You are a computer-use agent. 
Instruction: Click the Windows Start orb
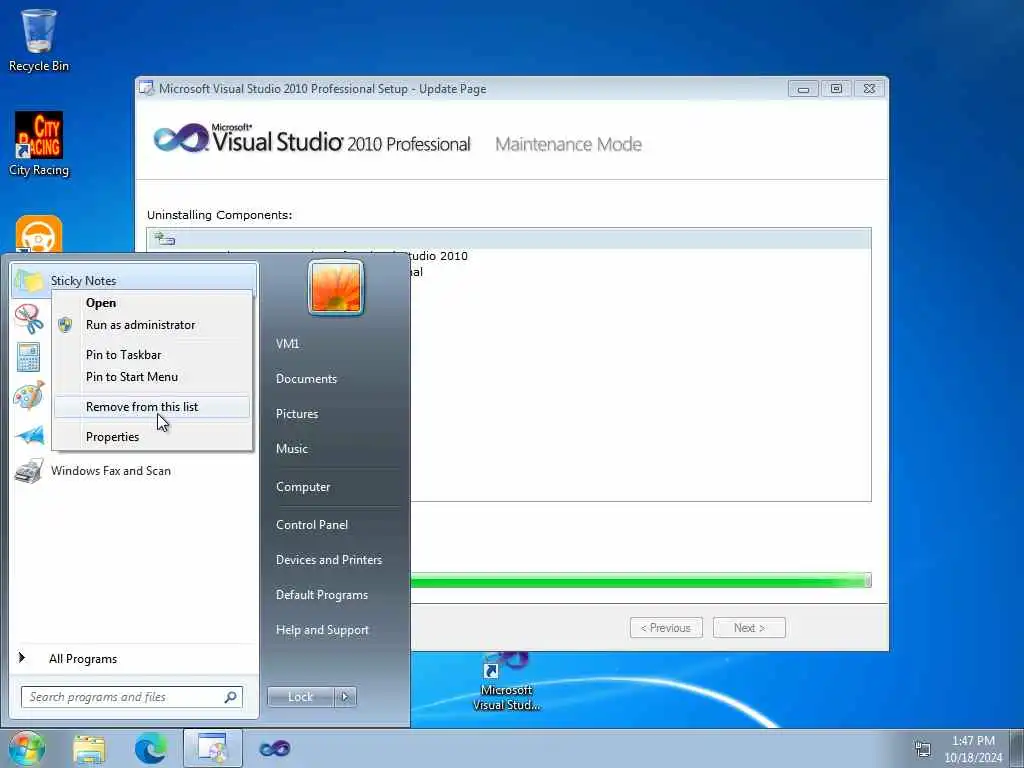(x=27, y=748)
